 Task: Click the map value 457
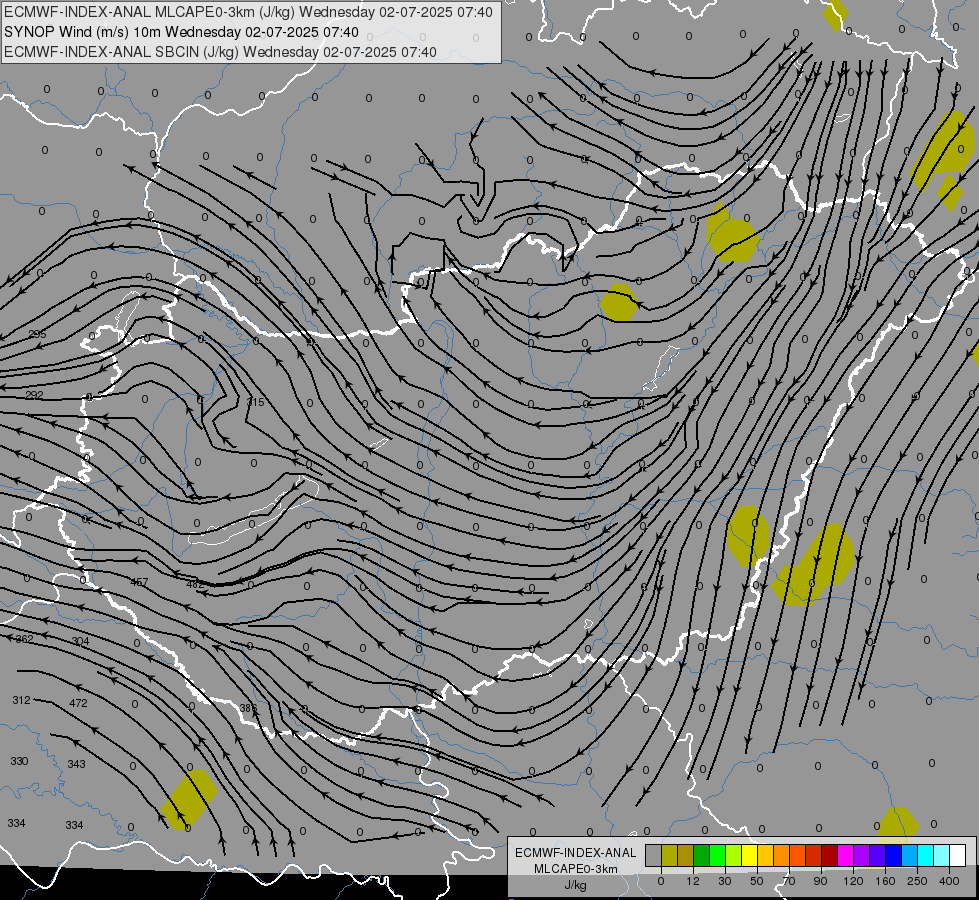point(139,582)
